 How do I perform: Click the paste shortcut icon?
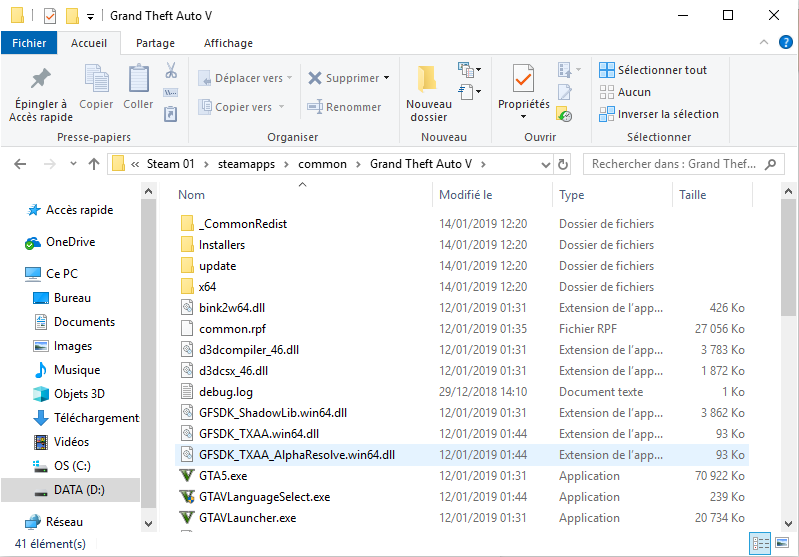tap(171, 114)
